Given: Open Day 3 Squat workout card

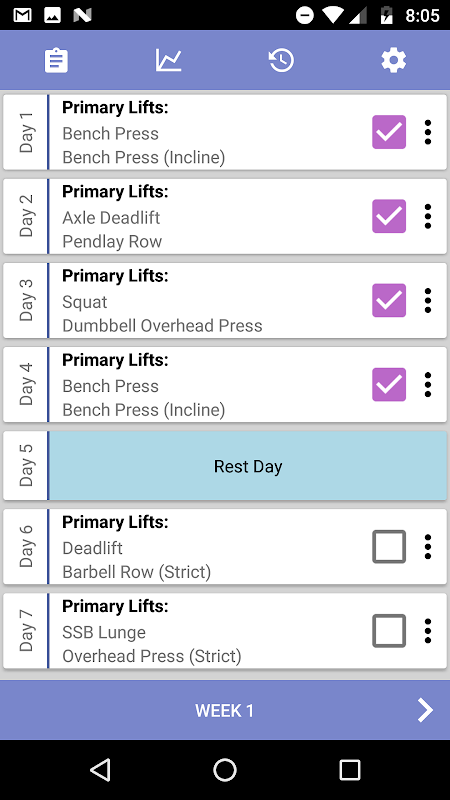Looking at the screenshot, I should (x=225, y=301).
